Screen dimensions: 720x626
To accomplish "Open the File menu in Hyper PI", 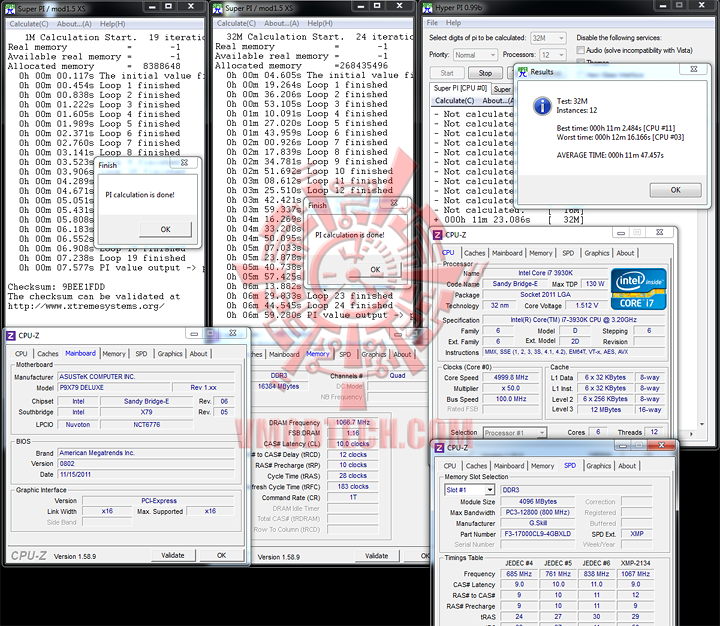I will pyautogui.click(x=432, y=23).
